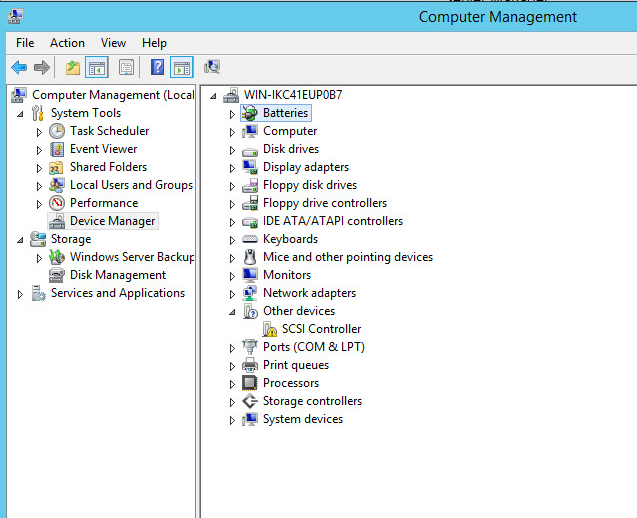Toggle Show/Hide Console Tree toolbar icon
The height and width of the screenshot is (518, 637).
97,67
